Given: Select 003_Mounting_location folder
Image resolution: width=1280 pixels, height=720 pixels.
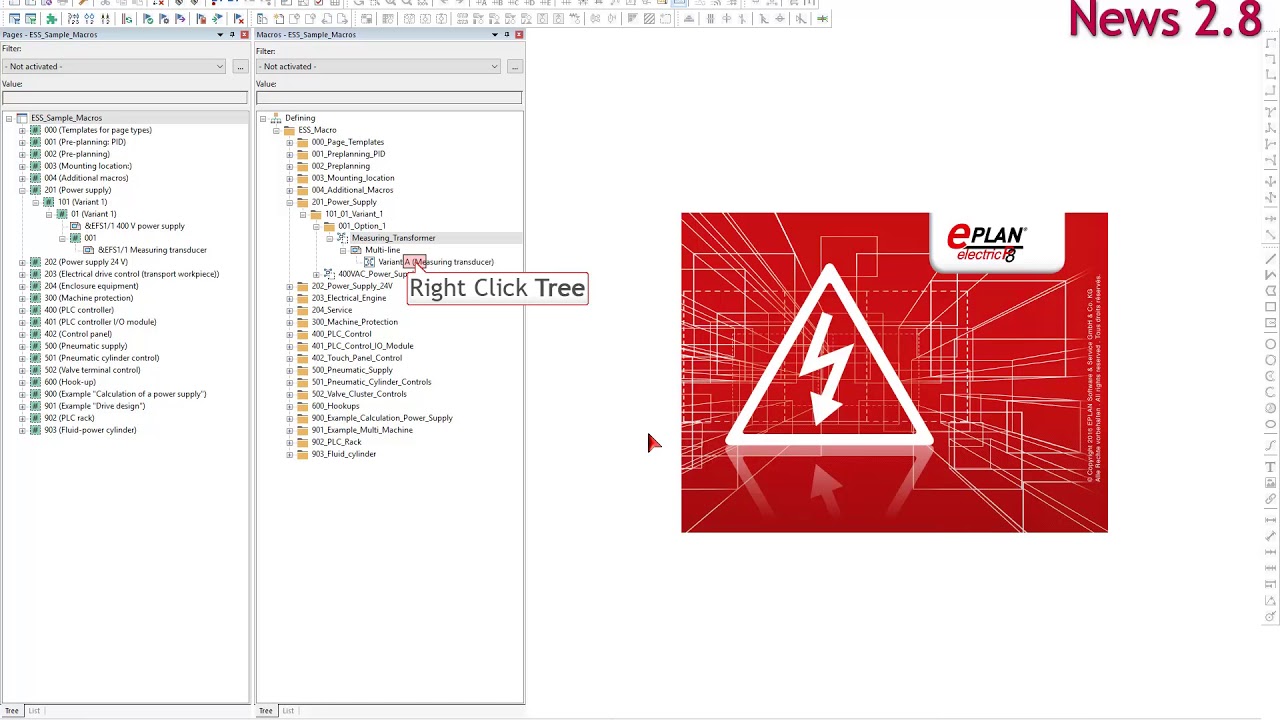Looking at the screenshot, I should point(353,178).
